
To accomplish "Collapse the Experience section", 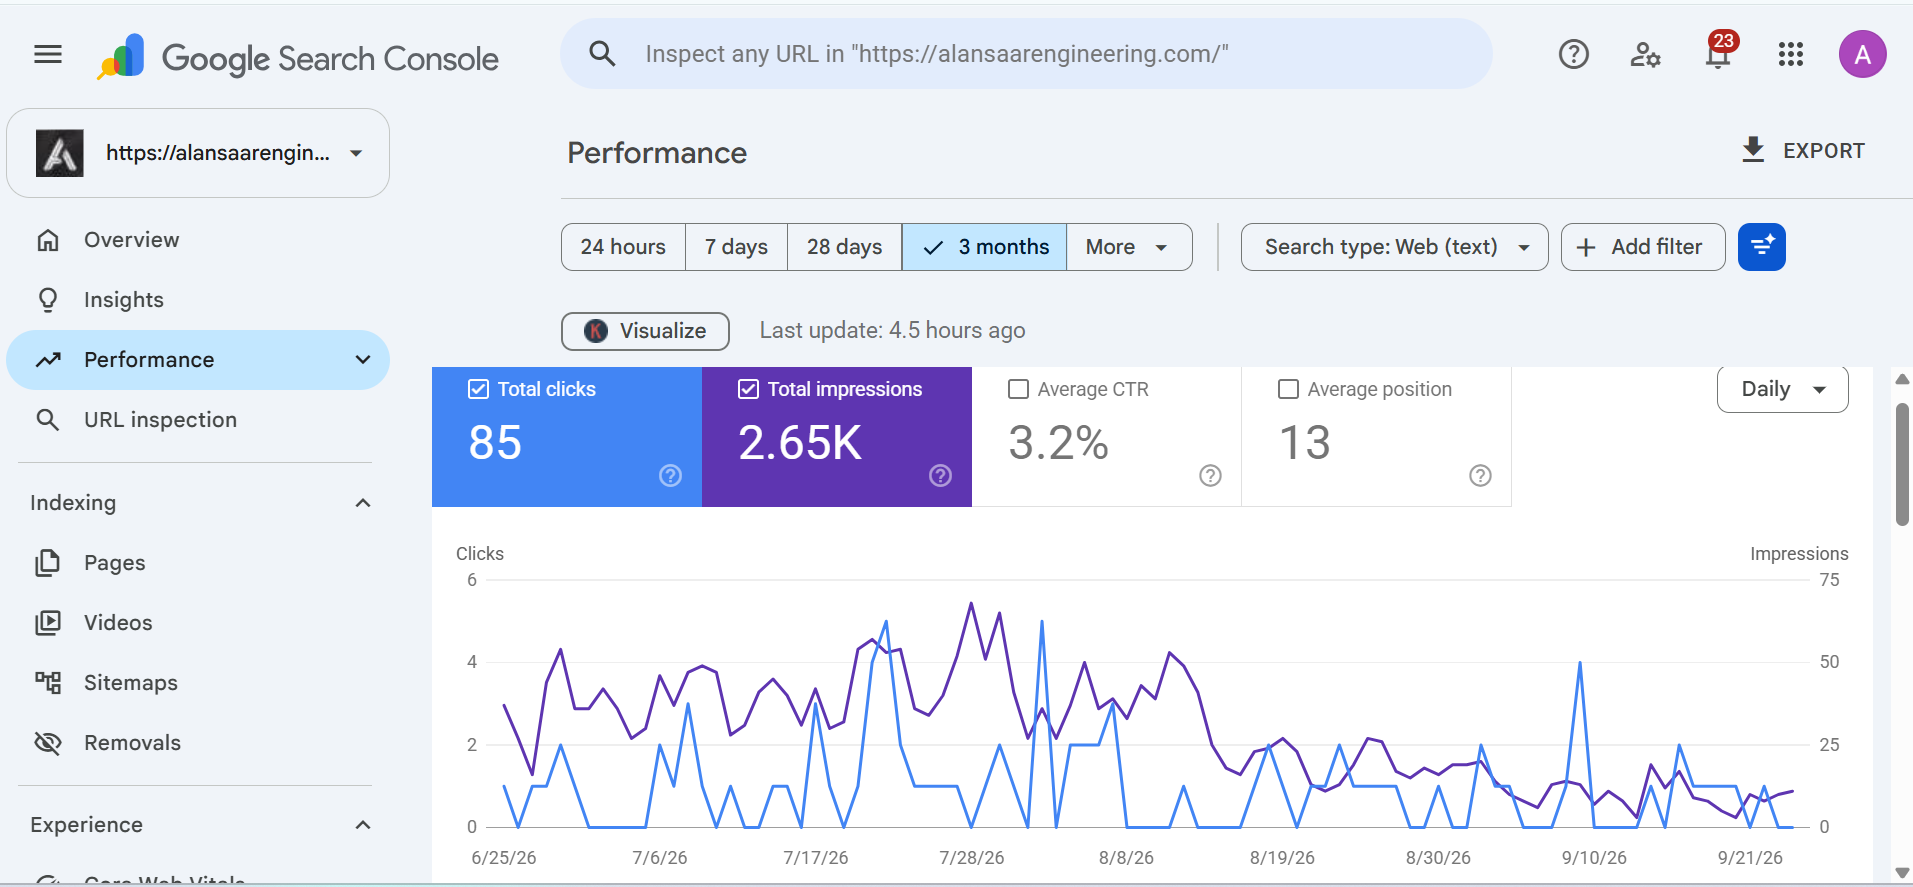I will coord(363,825).
